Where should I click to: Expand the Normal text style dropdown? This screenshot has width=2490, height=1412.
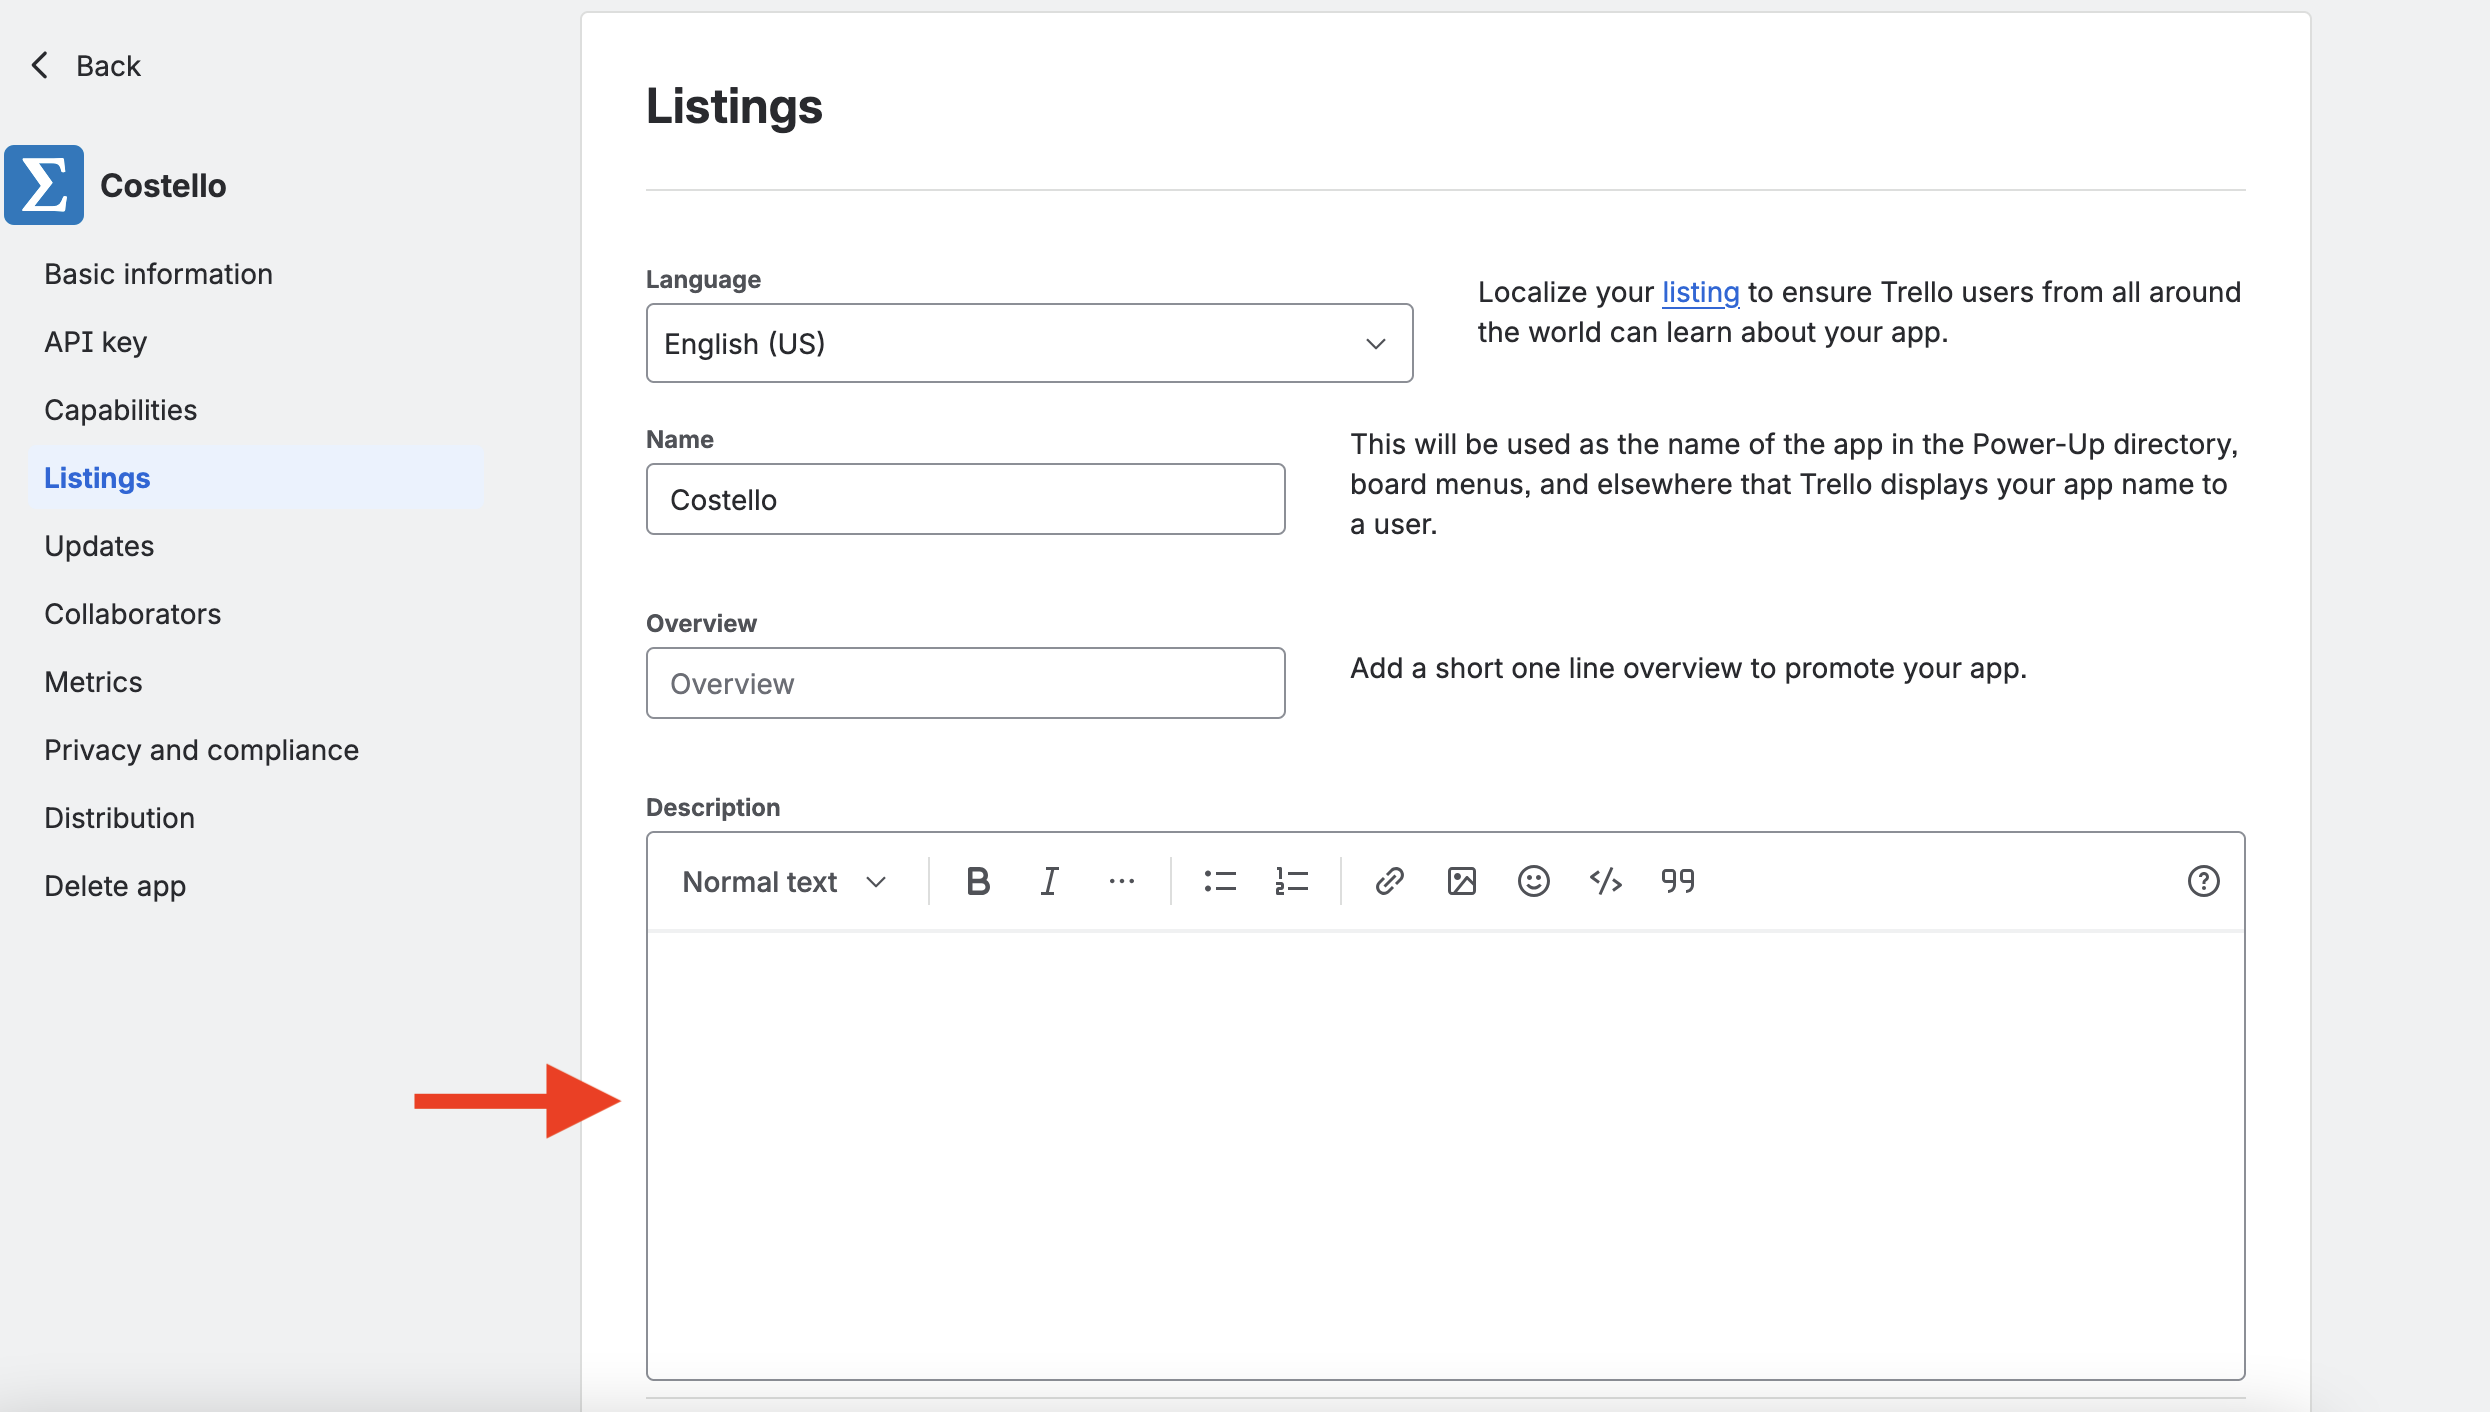[x=784, y=881]
